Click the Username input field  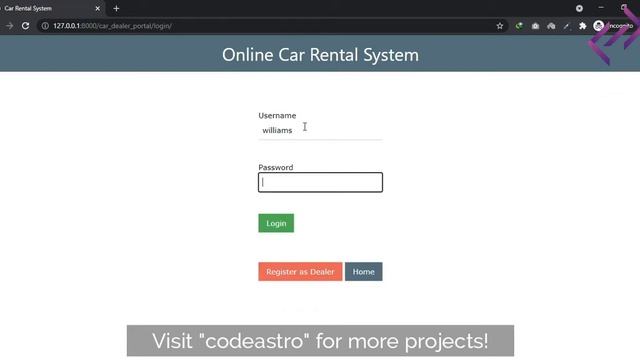pyautogui.click(x=320, y=131)
